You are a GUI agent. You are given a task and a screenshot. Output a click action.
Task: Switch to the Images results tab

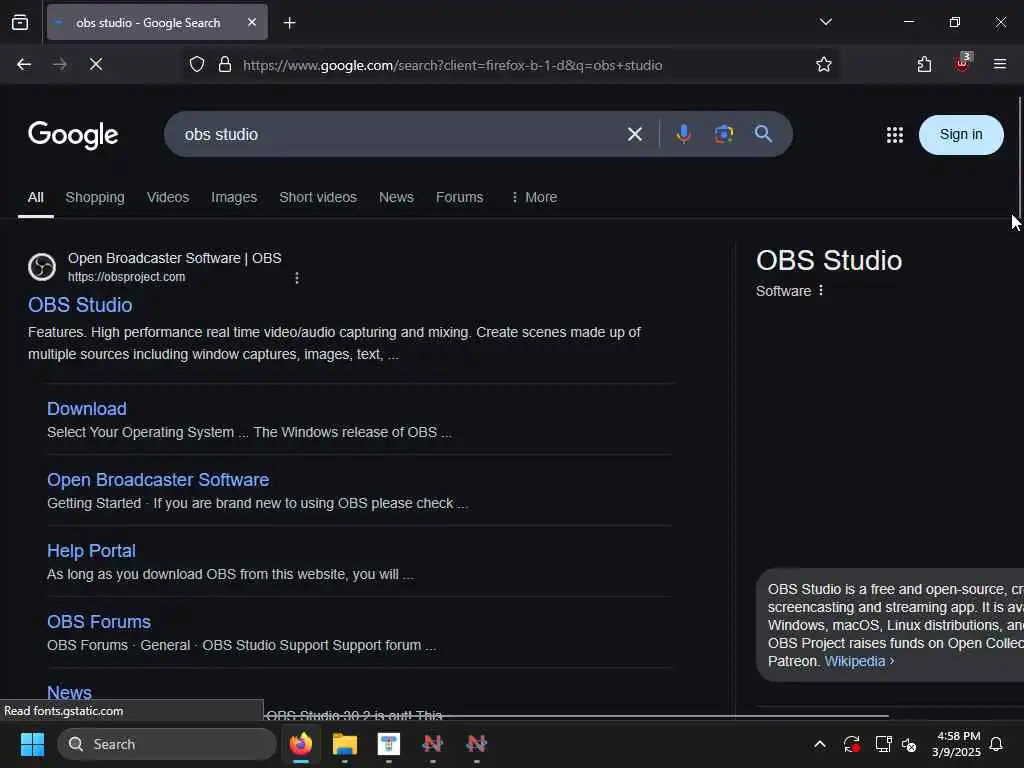click(234, 197)
